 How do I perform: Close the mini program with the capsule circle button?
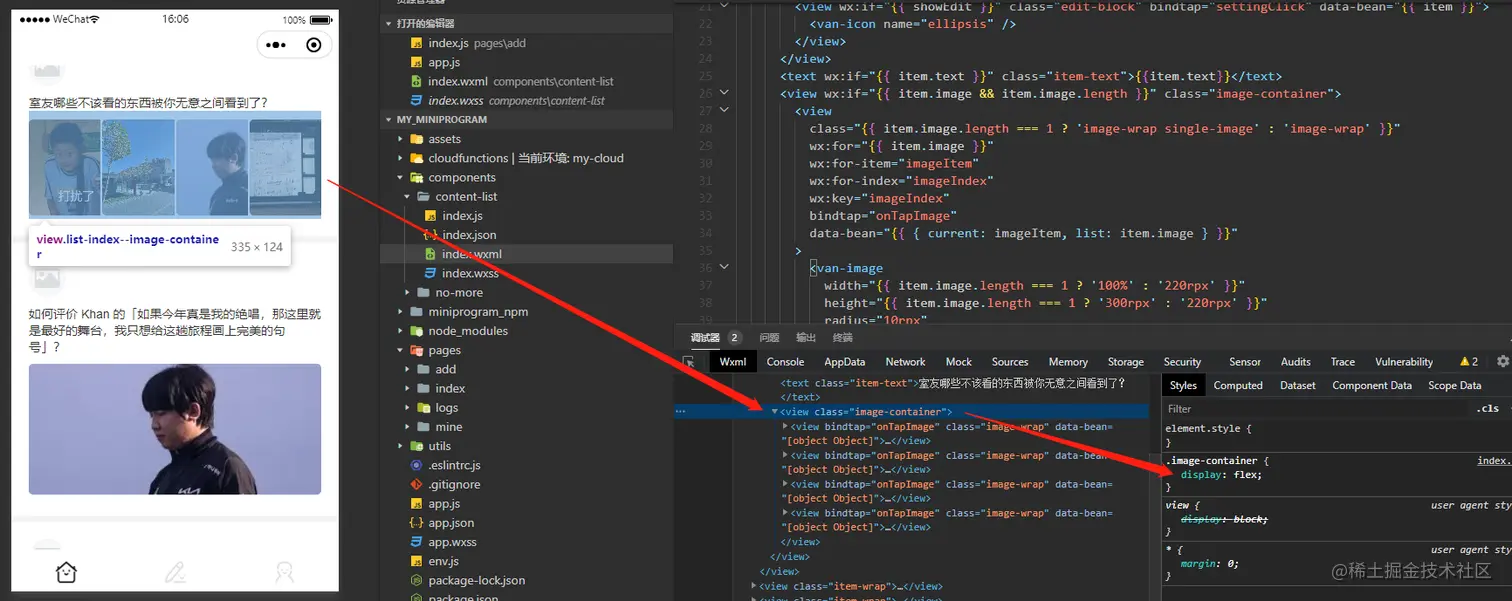pyautogui.click(x=314, y=45)
